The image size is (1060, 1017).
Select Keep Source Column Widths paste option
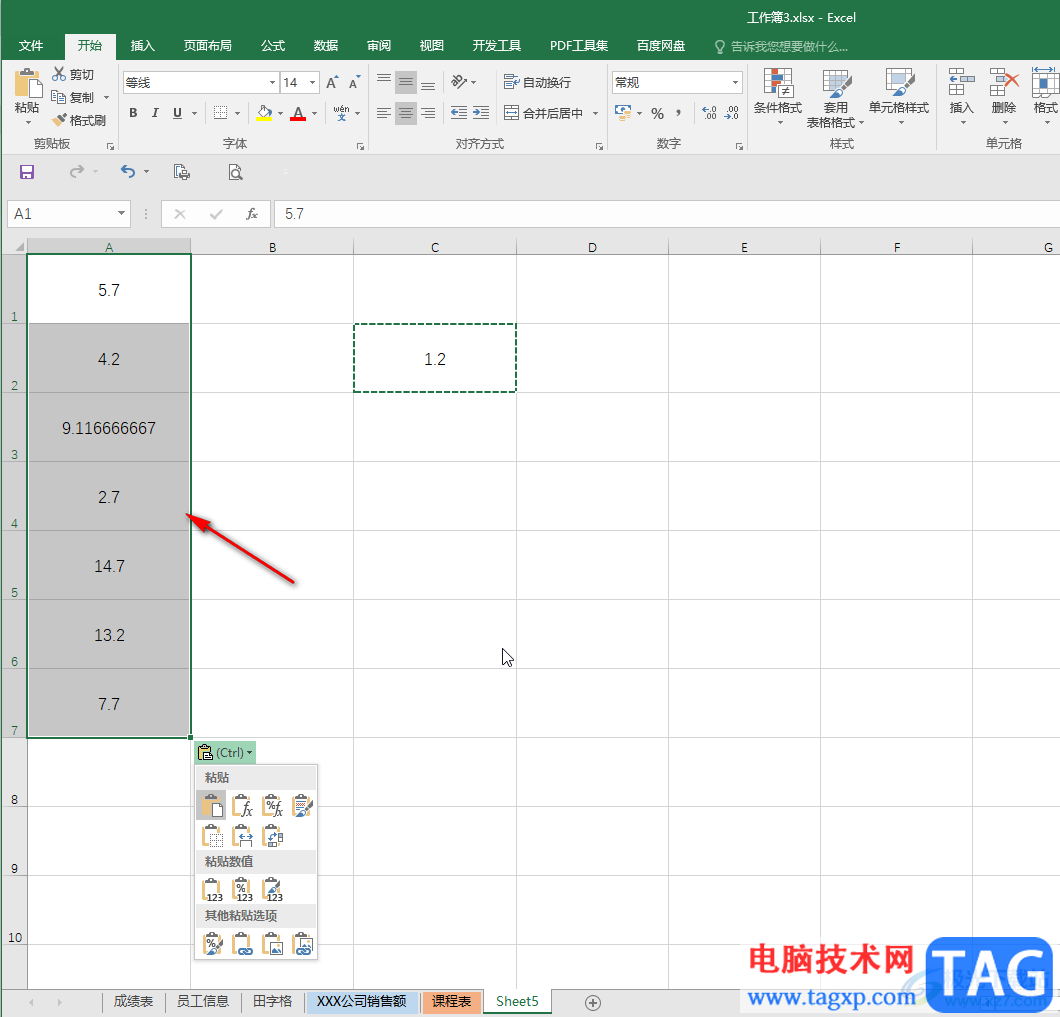pyautogui.click(x=242, y=836)
